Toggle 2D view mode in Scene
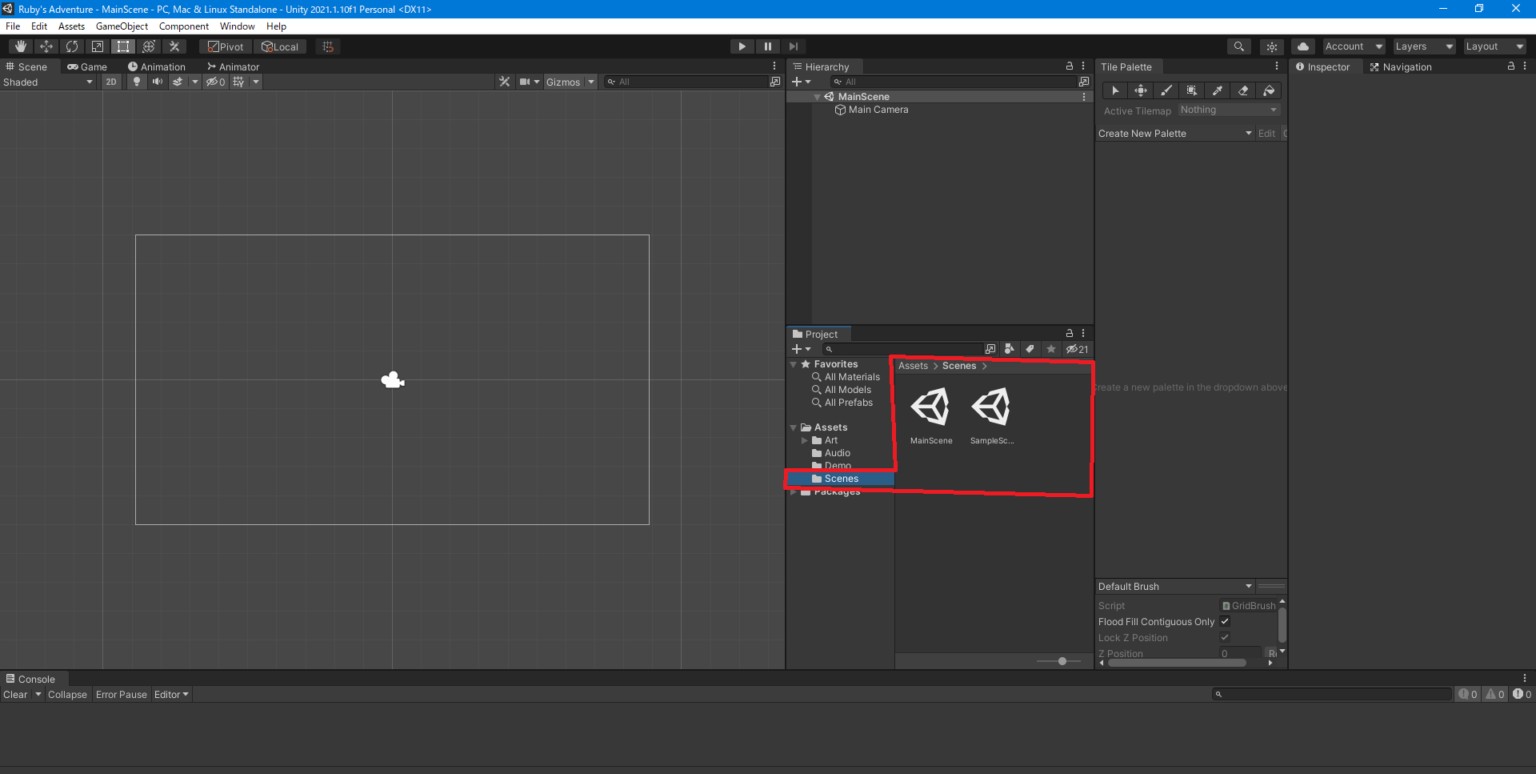 pos(111,82)
